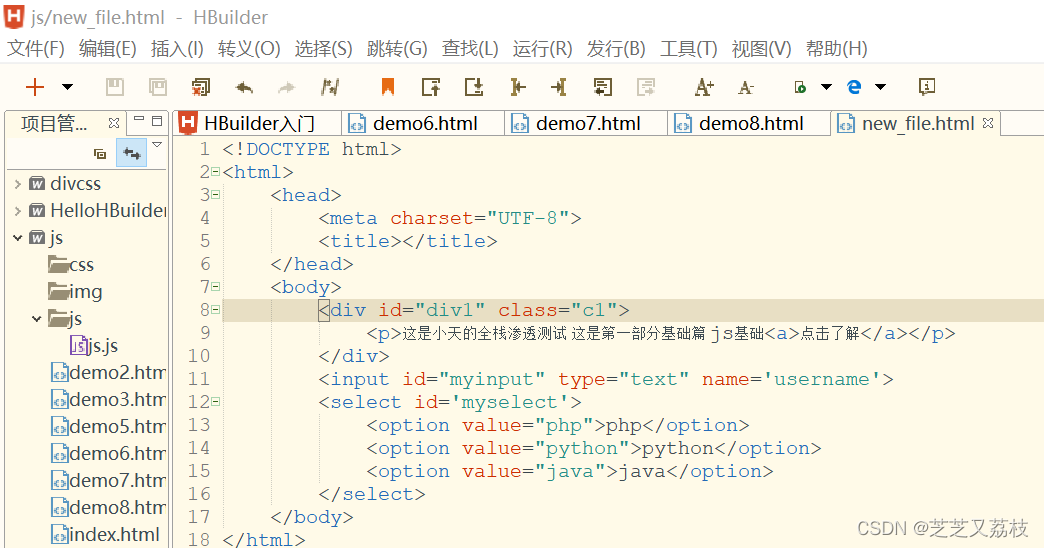Viewport: 1044px width, 548px height.
Task: Select the img folder in project tree
Action: tap(75, 292)
